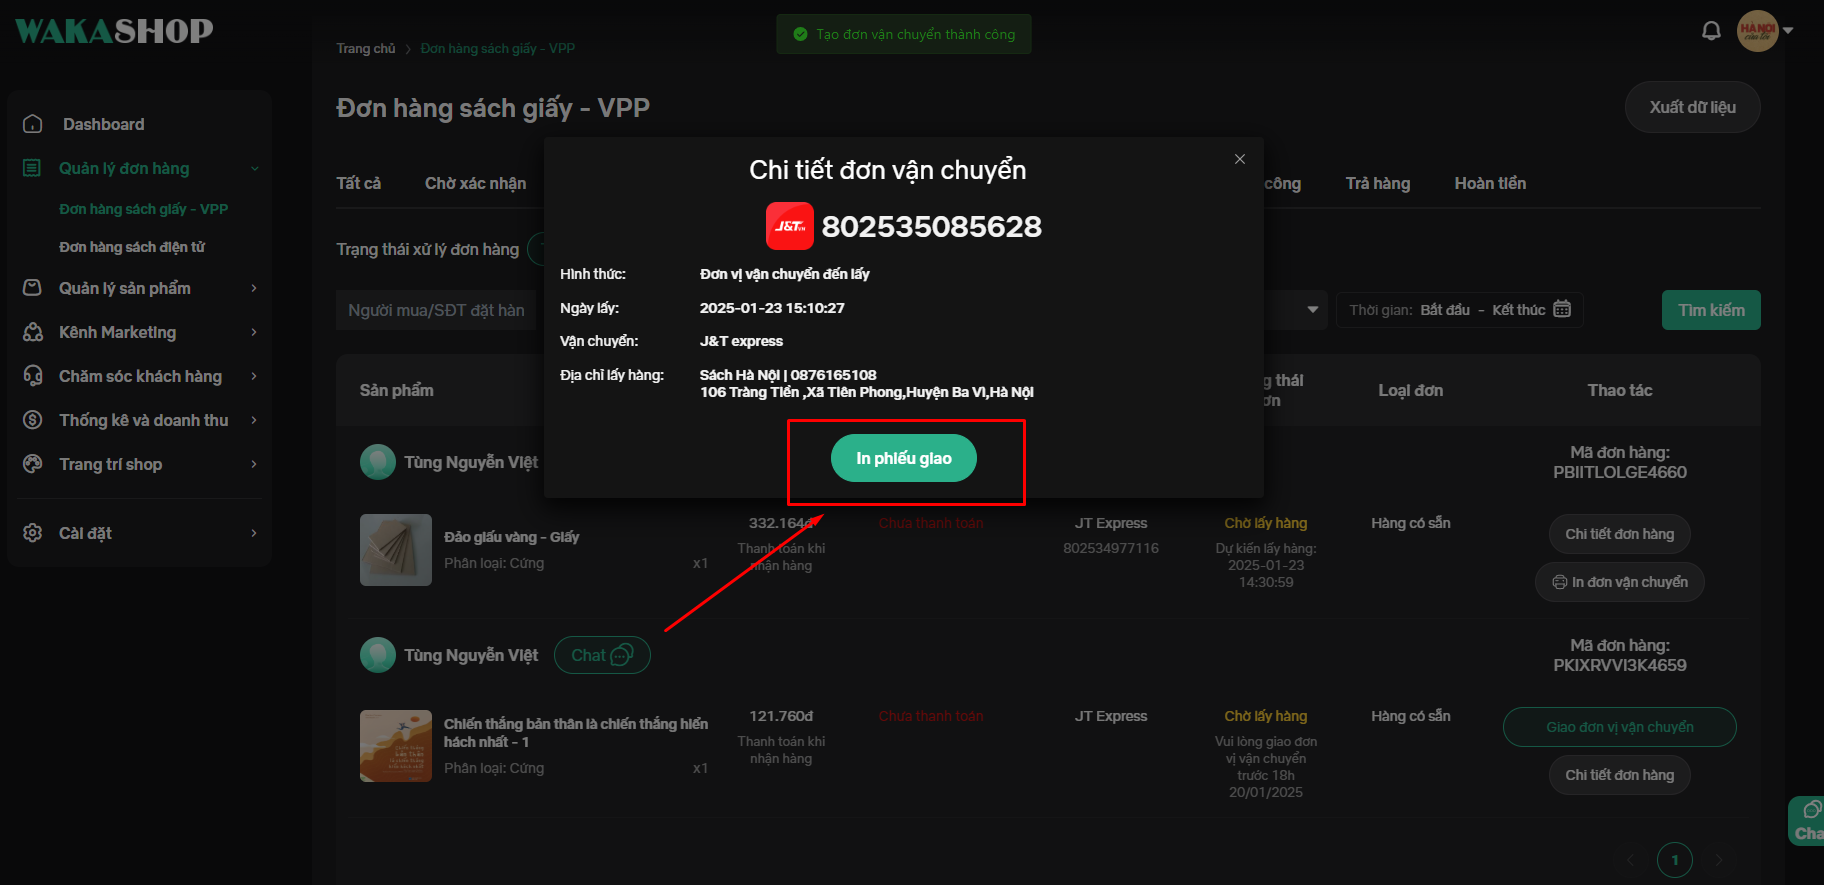The image size is (1824, 885).
Task: Switch to the Trả hàng tab
Action: pyautogui.click(x=1377, y=183)
